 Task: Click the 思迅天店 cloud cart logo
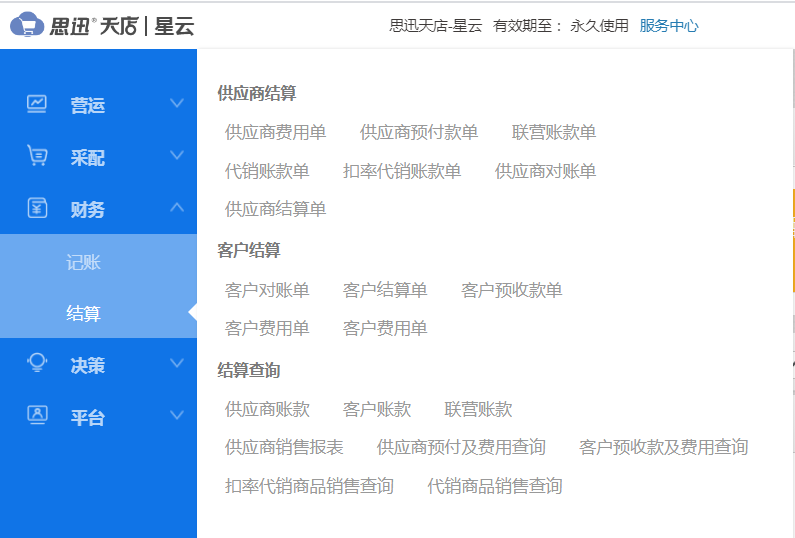pos(27,25)
